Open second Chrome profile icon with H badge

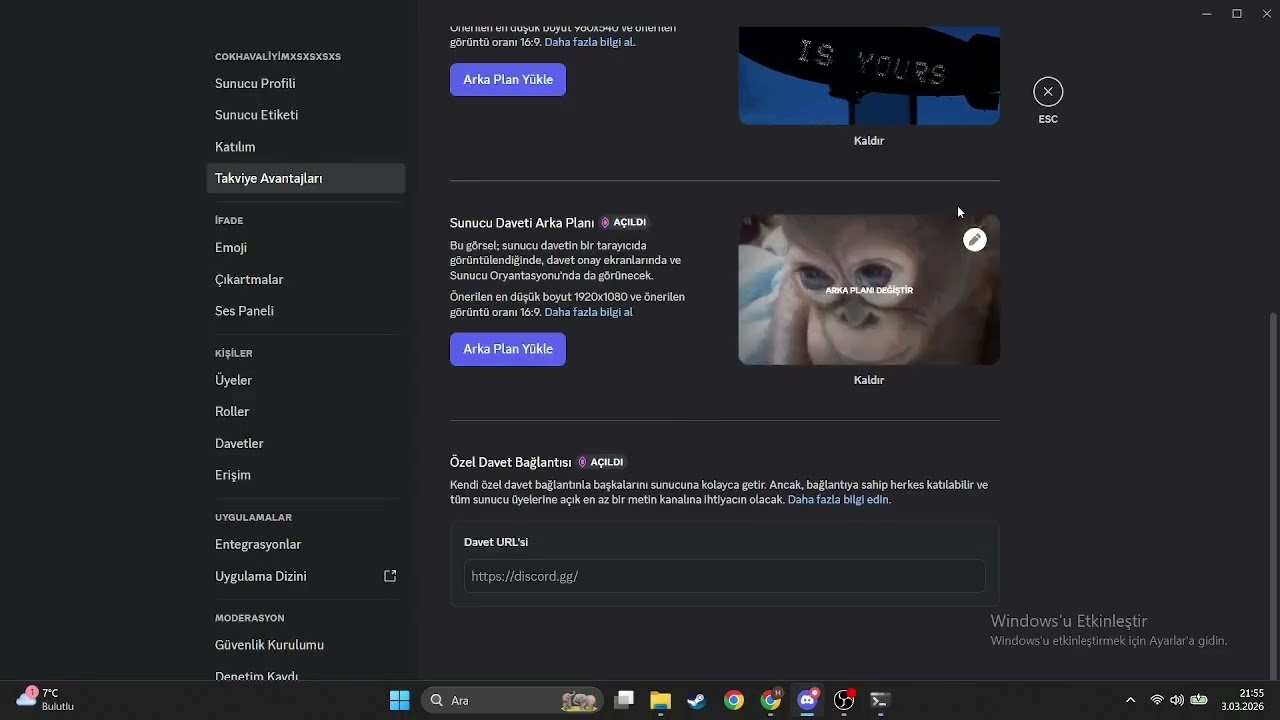tap(771, 700)
